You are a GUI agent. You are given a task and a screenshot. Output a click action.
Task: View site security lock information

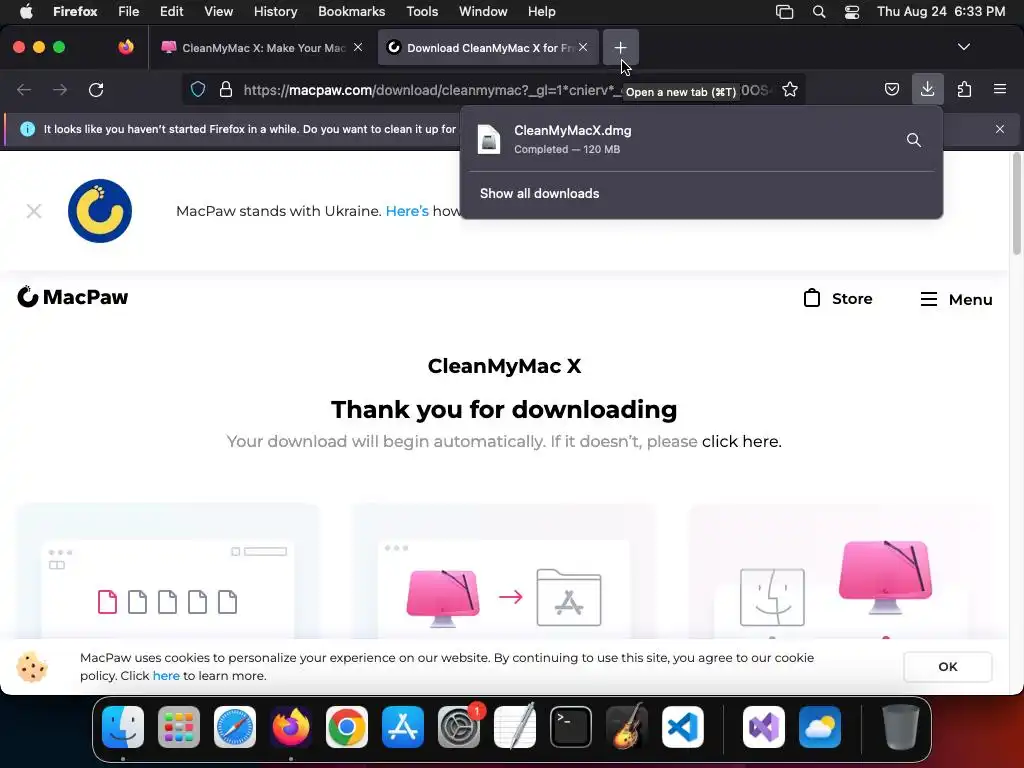tap(226, 89)
